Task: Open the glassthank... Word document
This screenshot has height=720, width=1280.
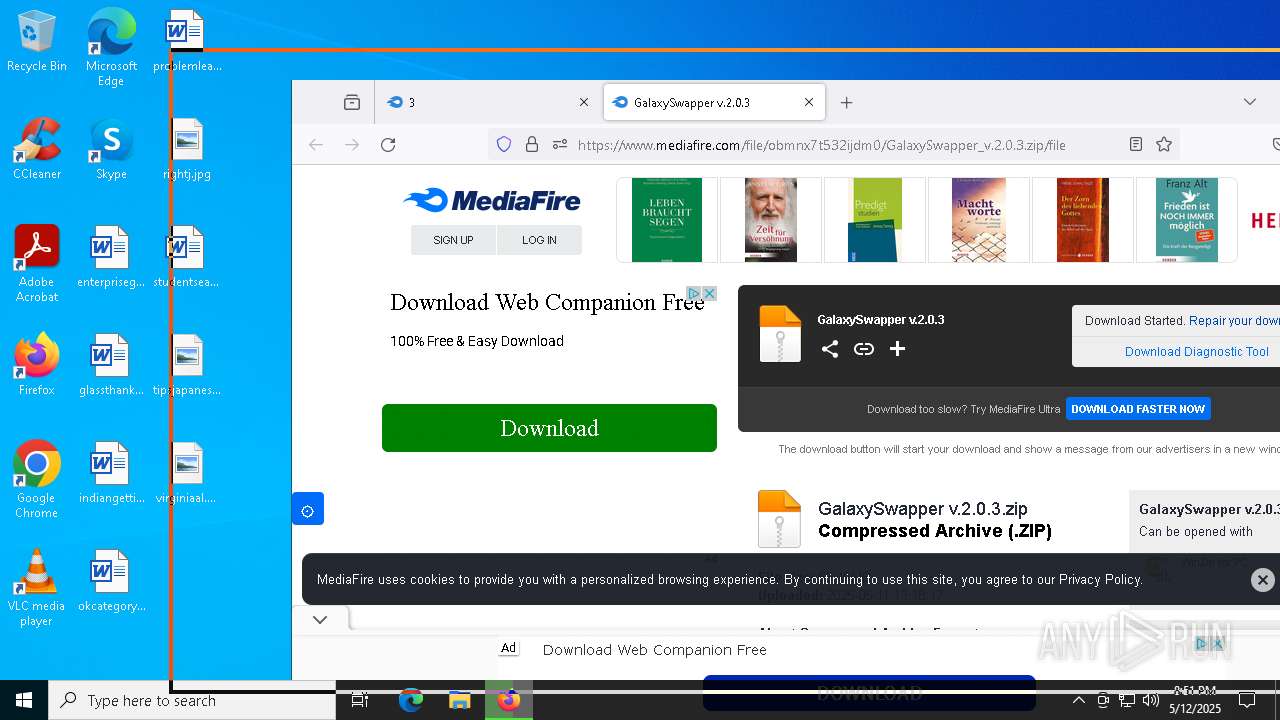Action: point(111,365)
